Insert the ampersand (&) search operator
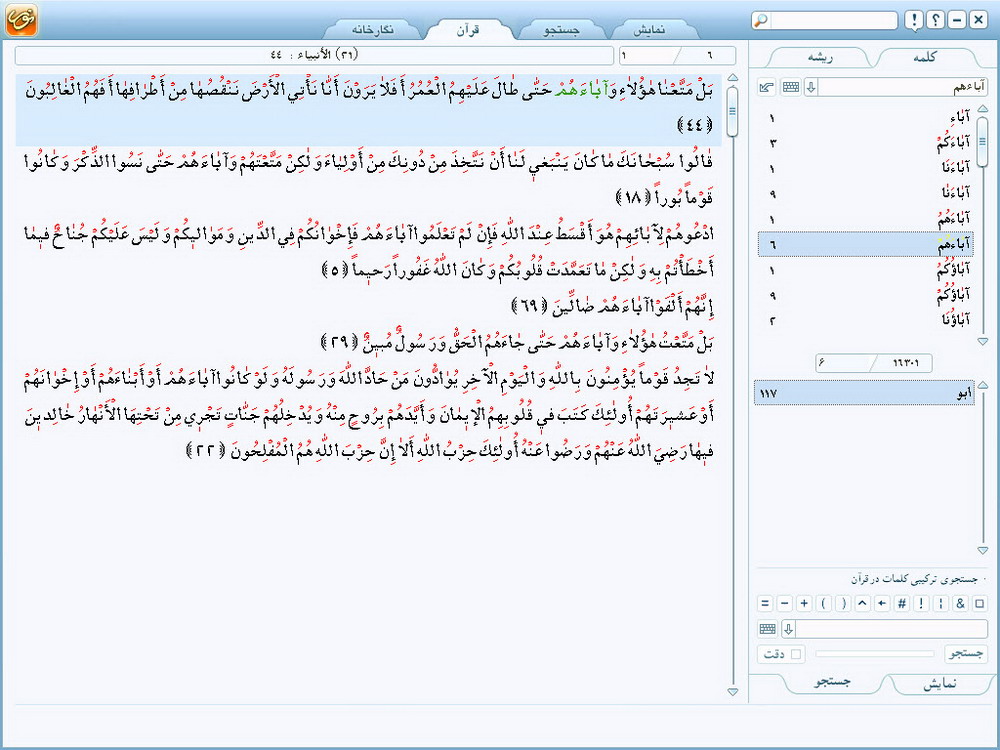The image size is (1000, 750). pos(960,603)
